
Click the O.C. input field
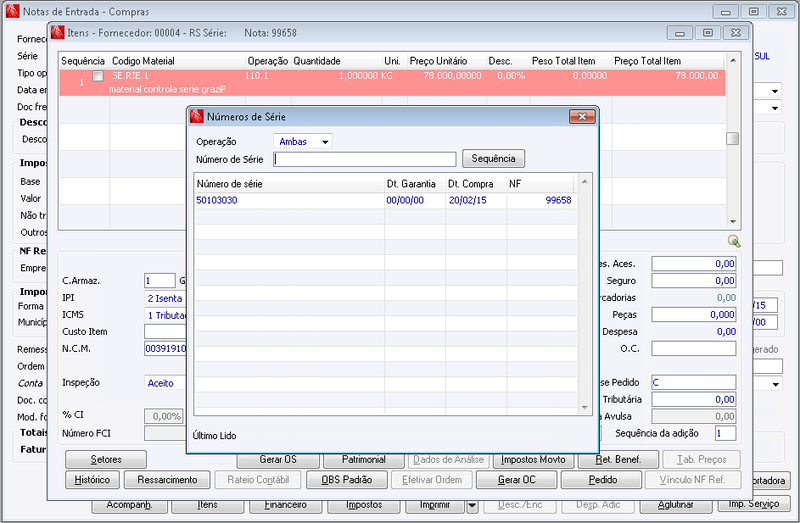(x=693, y=348)
